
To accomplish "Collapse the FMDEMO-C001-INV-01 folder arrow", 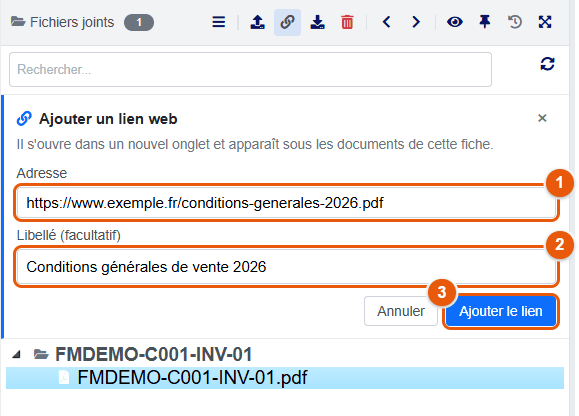I will (x=16, y=355).
